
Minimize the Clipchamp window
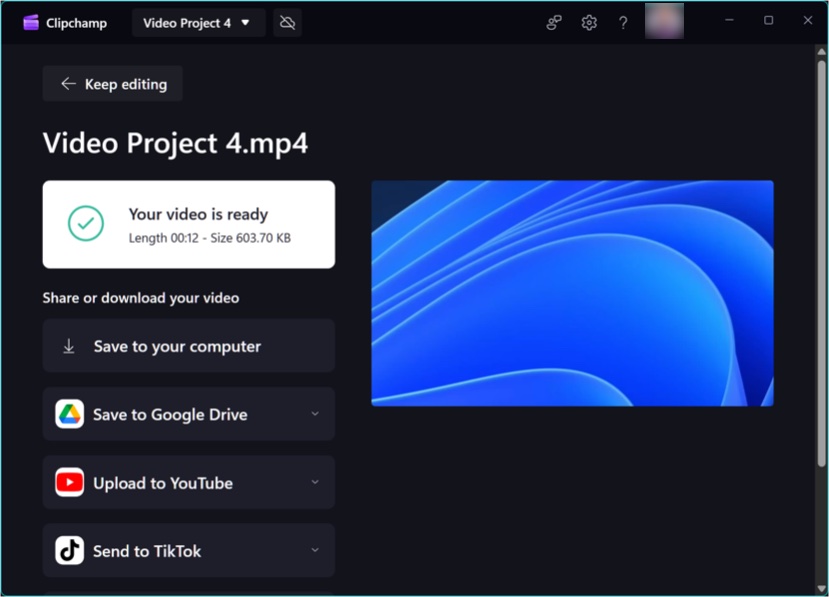(x=729, y=20)
